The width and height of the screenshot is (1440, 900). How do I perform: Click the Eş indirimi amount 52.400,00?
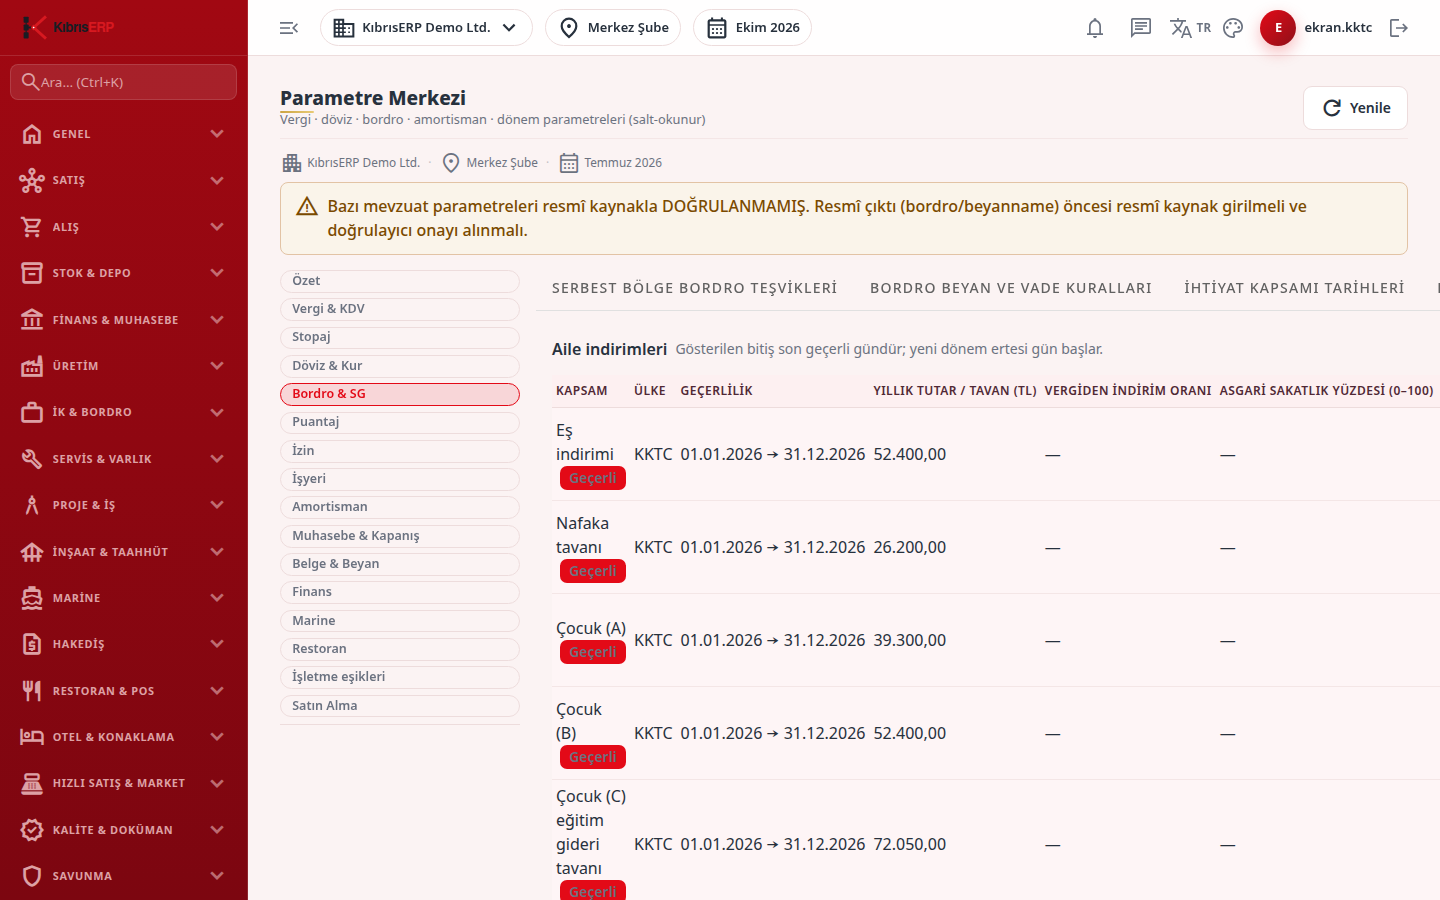pyautogui.click(x=910, y=454)
